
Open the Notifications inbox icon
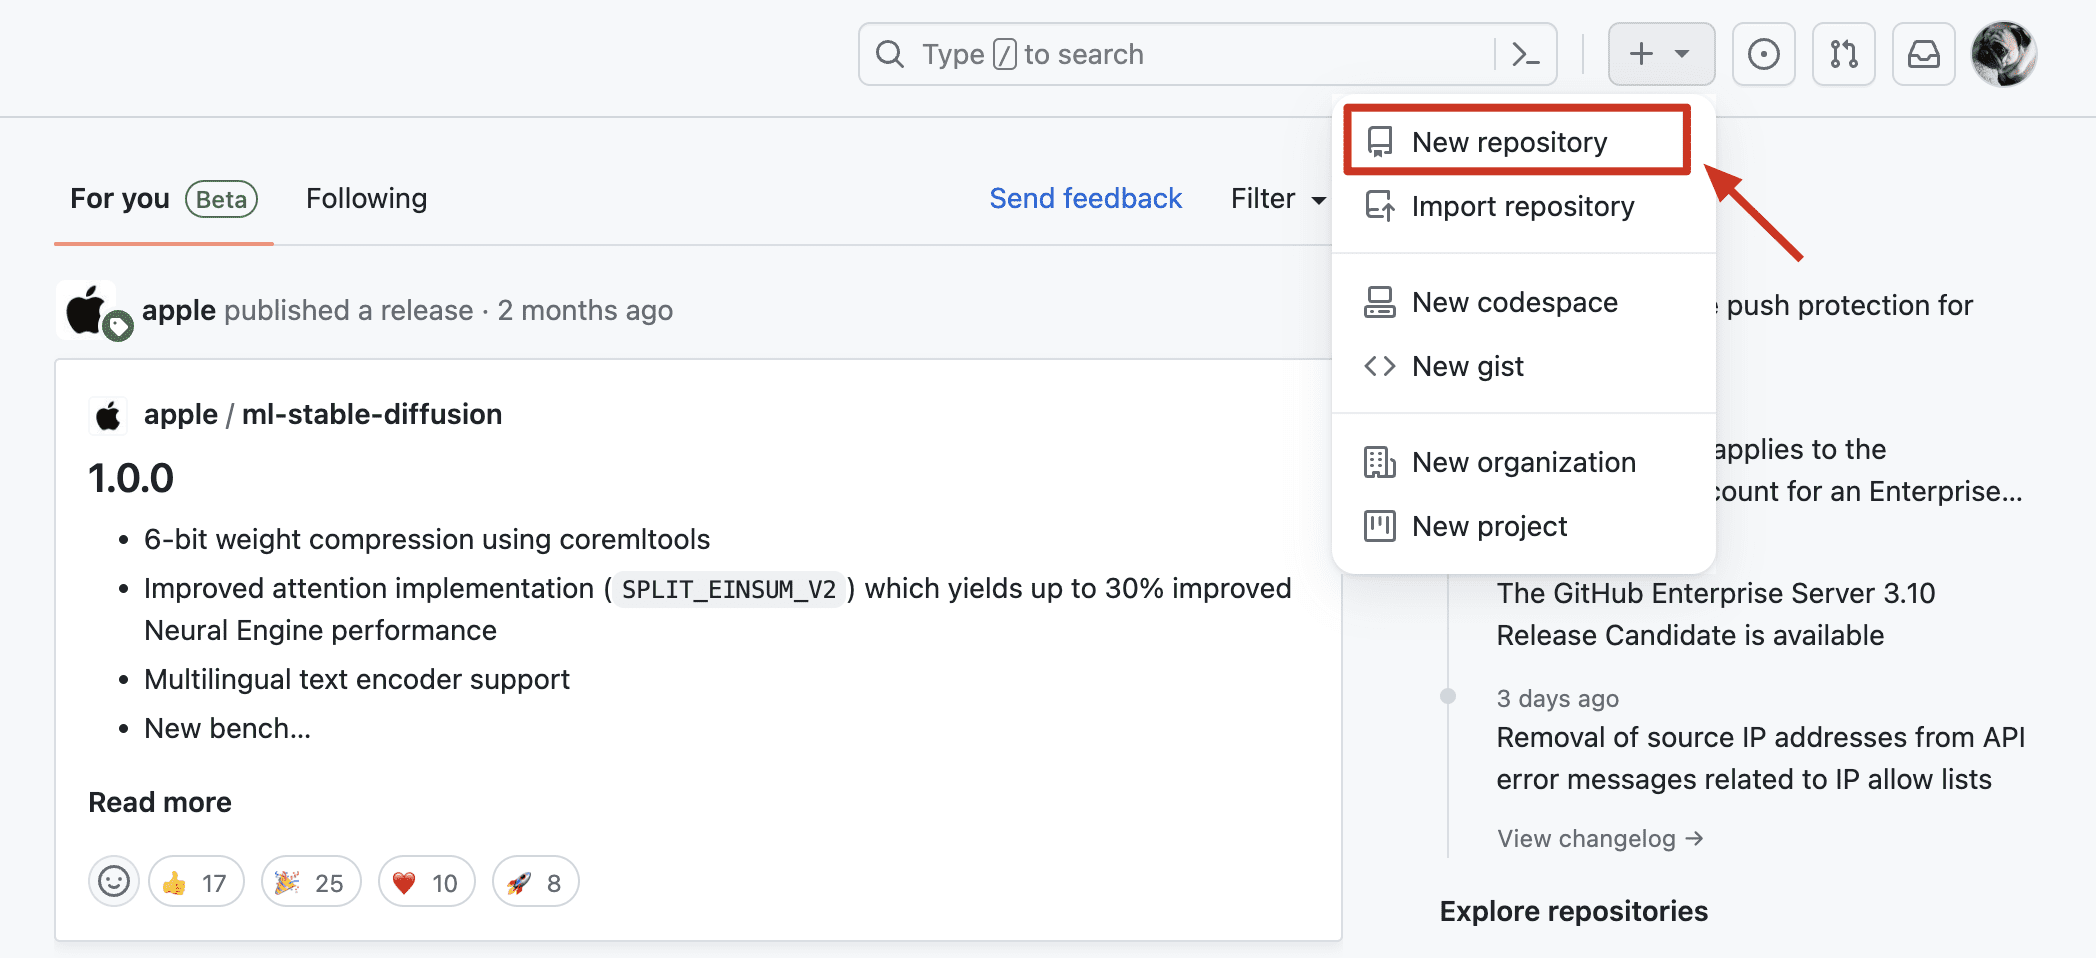tap(1923, 54)
